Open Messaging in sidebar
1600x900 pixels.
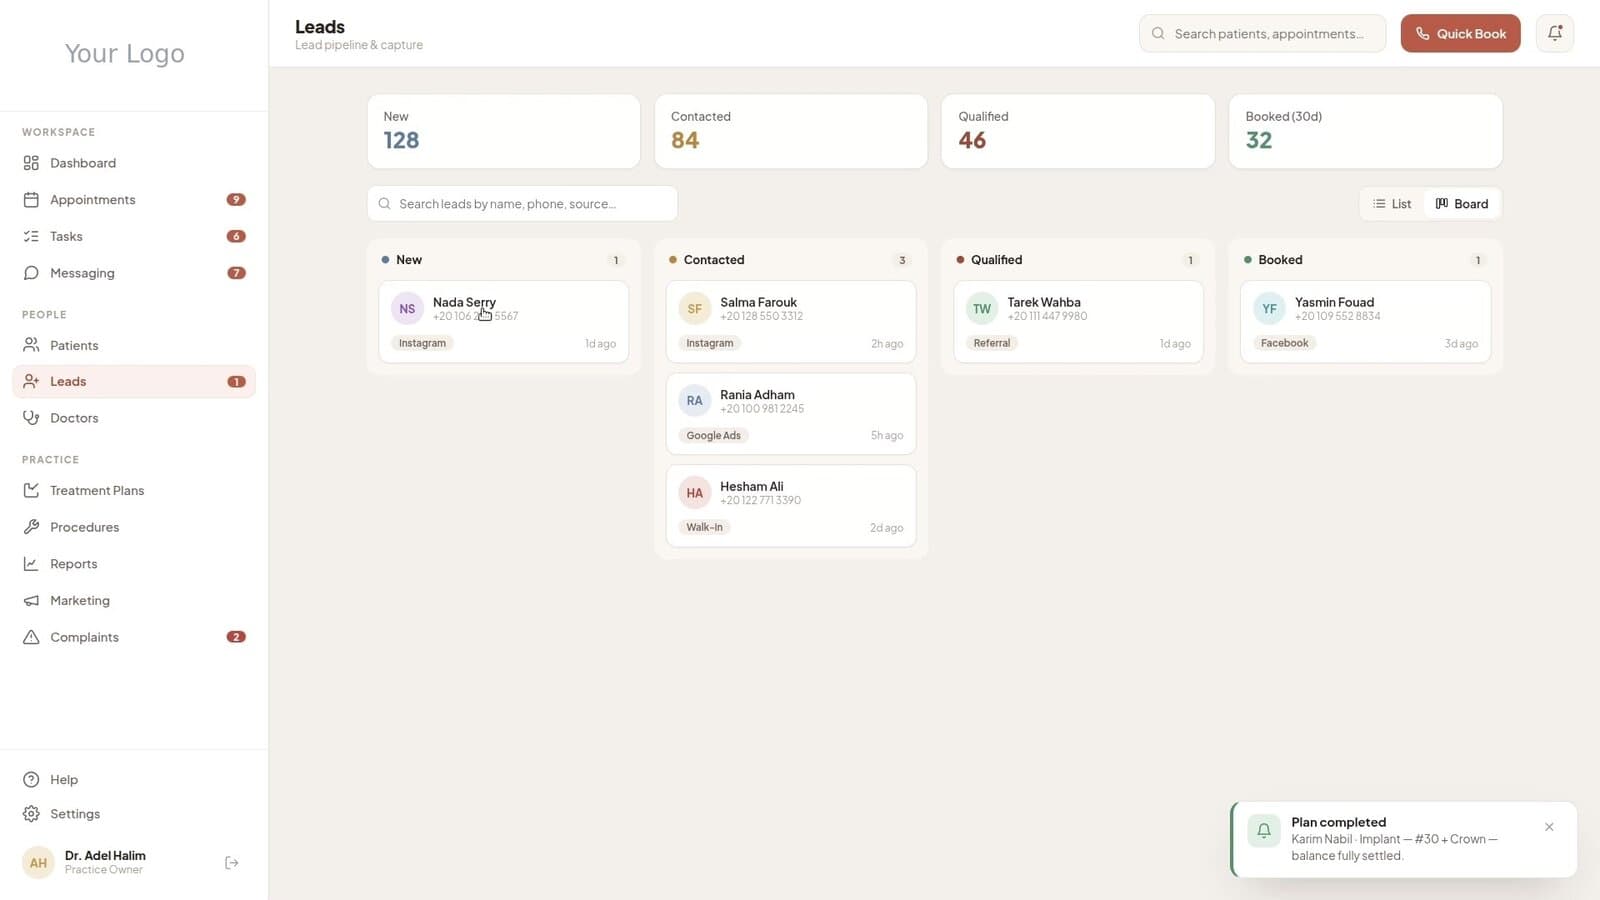coord(134,273)
